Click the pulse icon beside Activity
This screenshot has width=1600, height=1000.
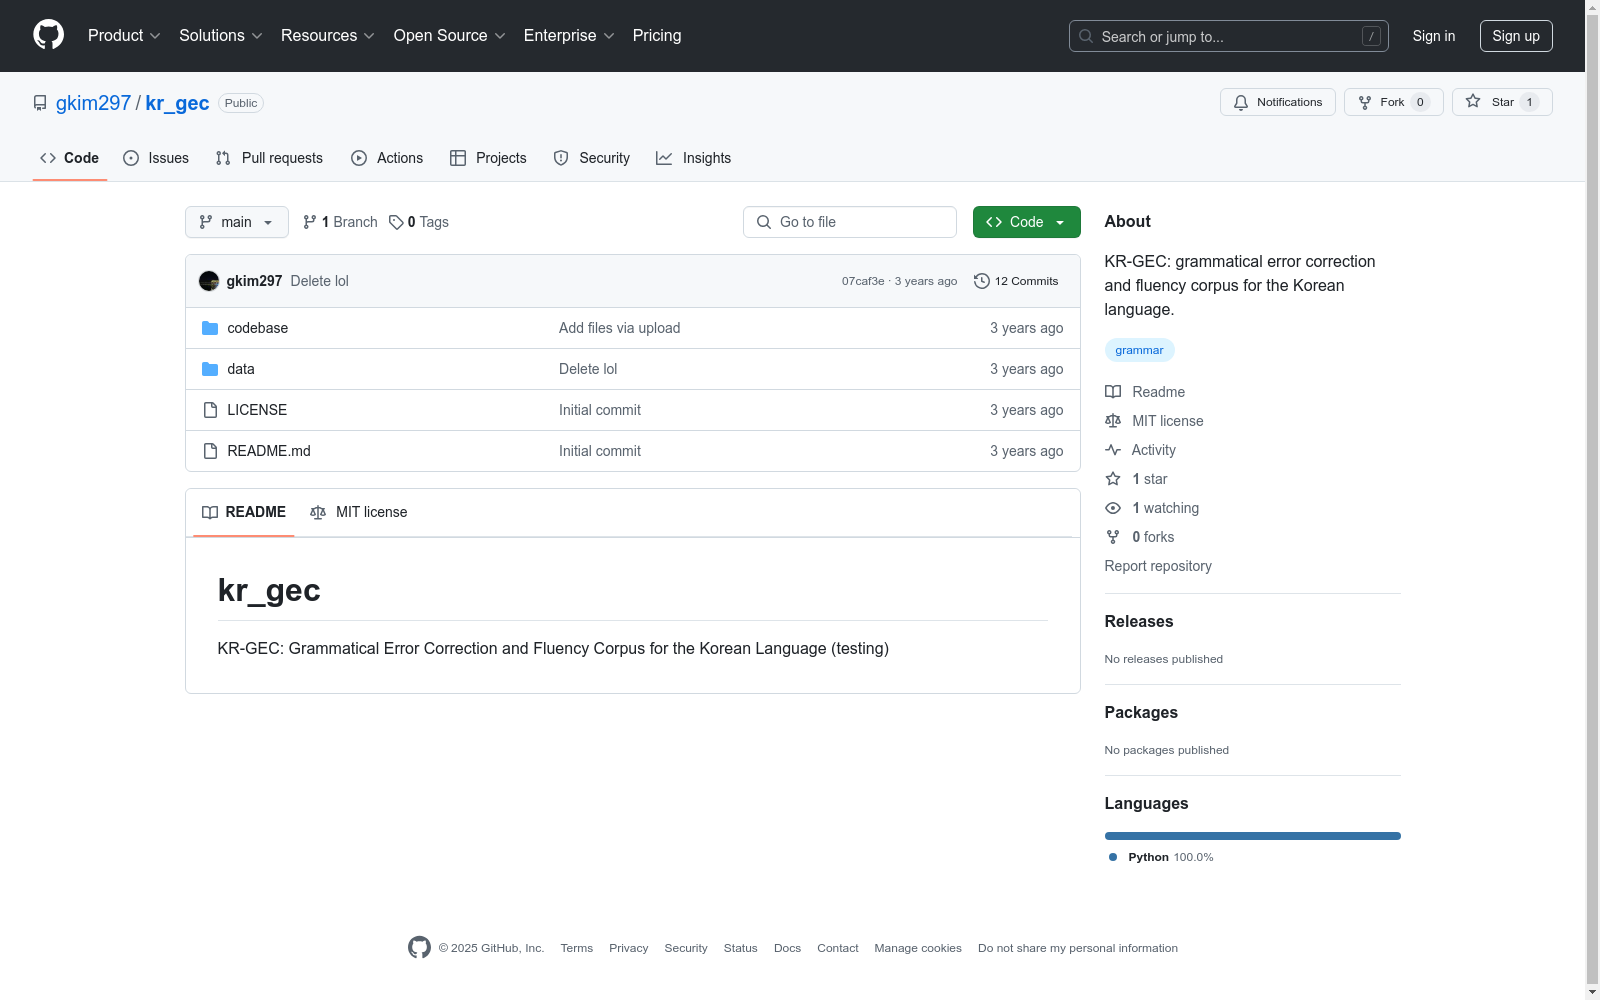pyautogui.click(x=1113, y=450)
